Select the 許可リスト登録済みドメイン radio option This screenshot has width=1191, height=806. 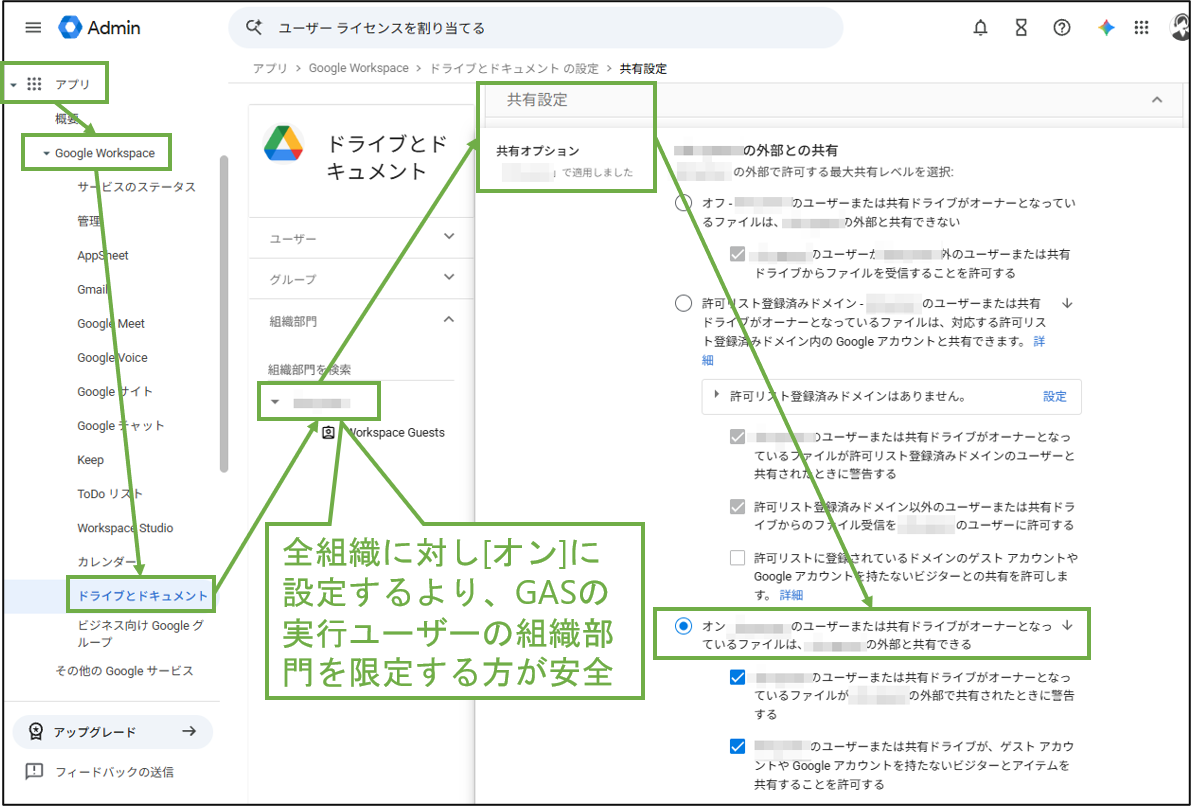point(684,303)
